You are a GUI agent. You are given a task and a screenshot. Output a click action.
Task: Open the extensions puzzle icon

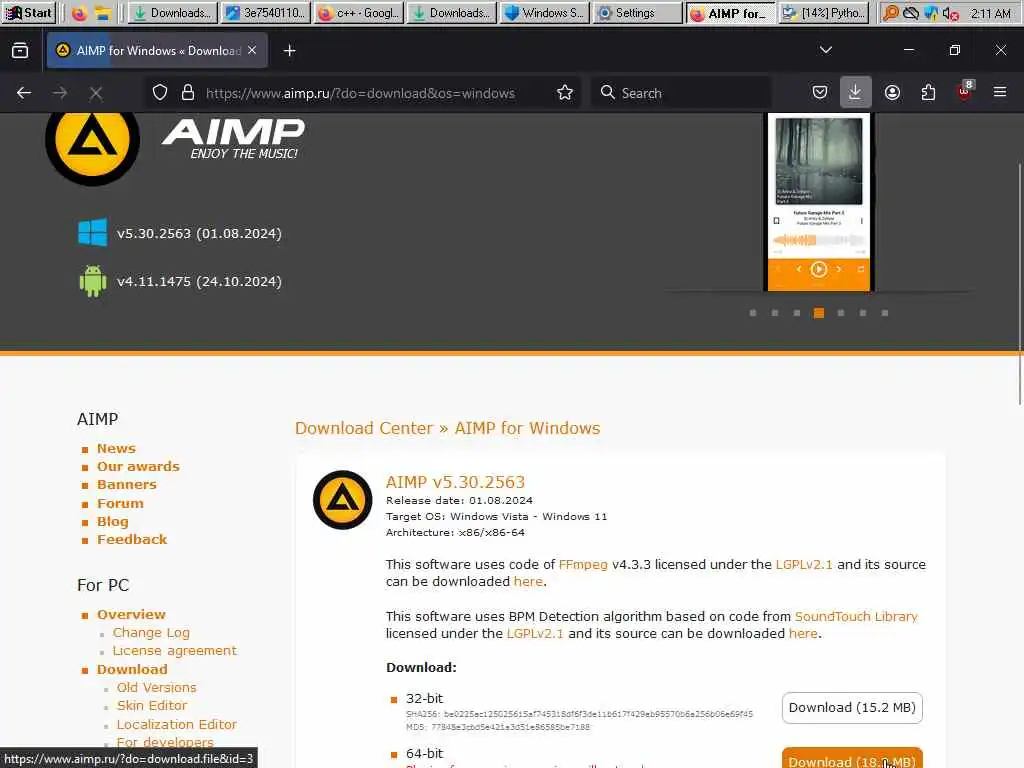[x=928, y=93]
